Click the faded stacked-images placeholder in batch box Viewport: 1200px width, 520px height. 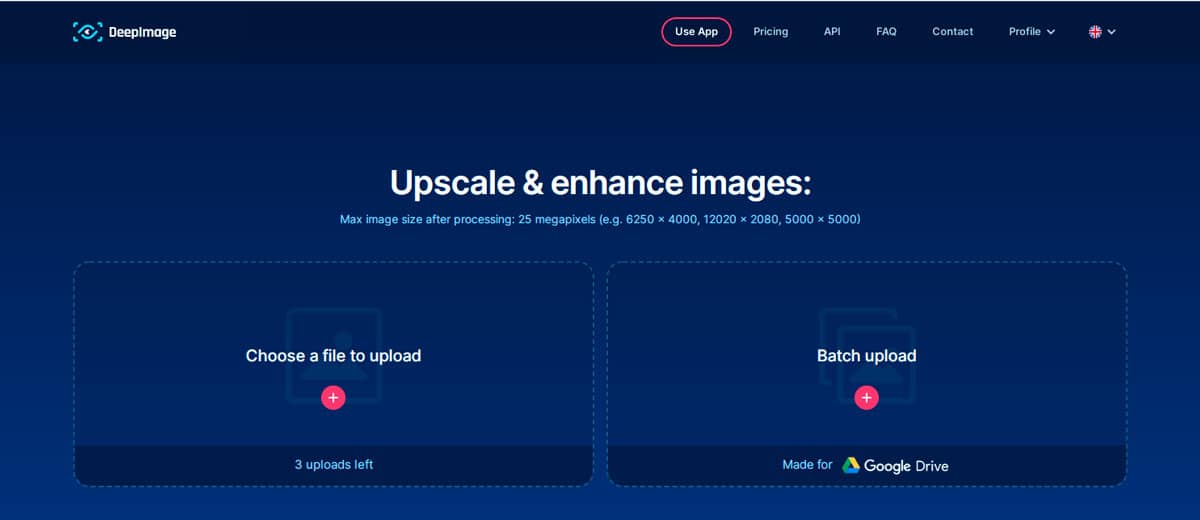point(866,355)
